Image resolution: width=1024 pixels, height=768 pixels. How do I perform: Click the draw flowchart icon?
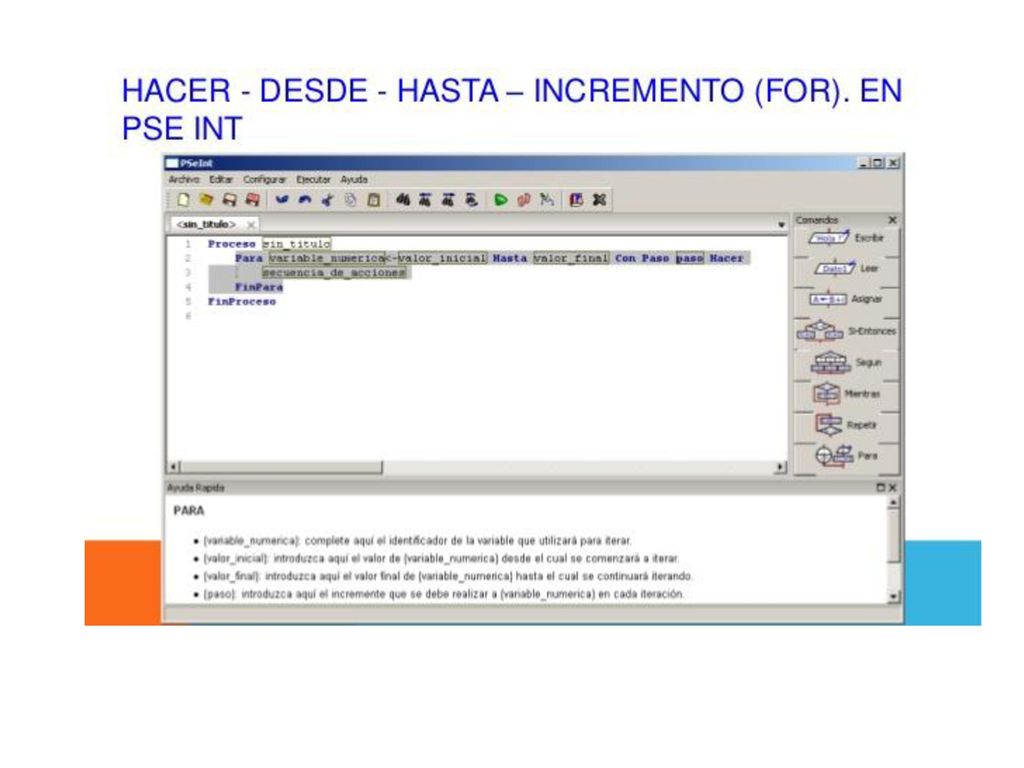tap(547, 200)
